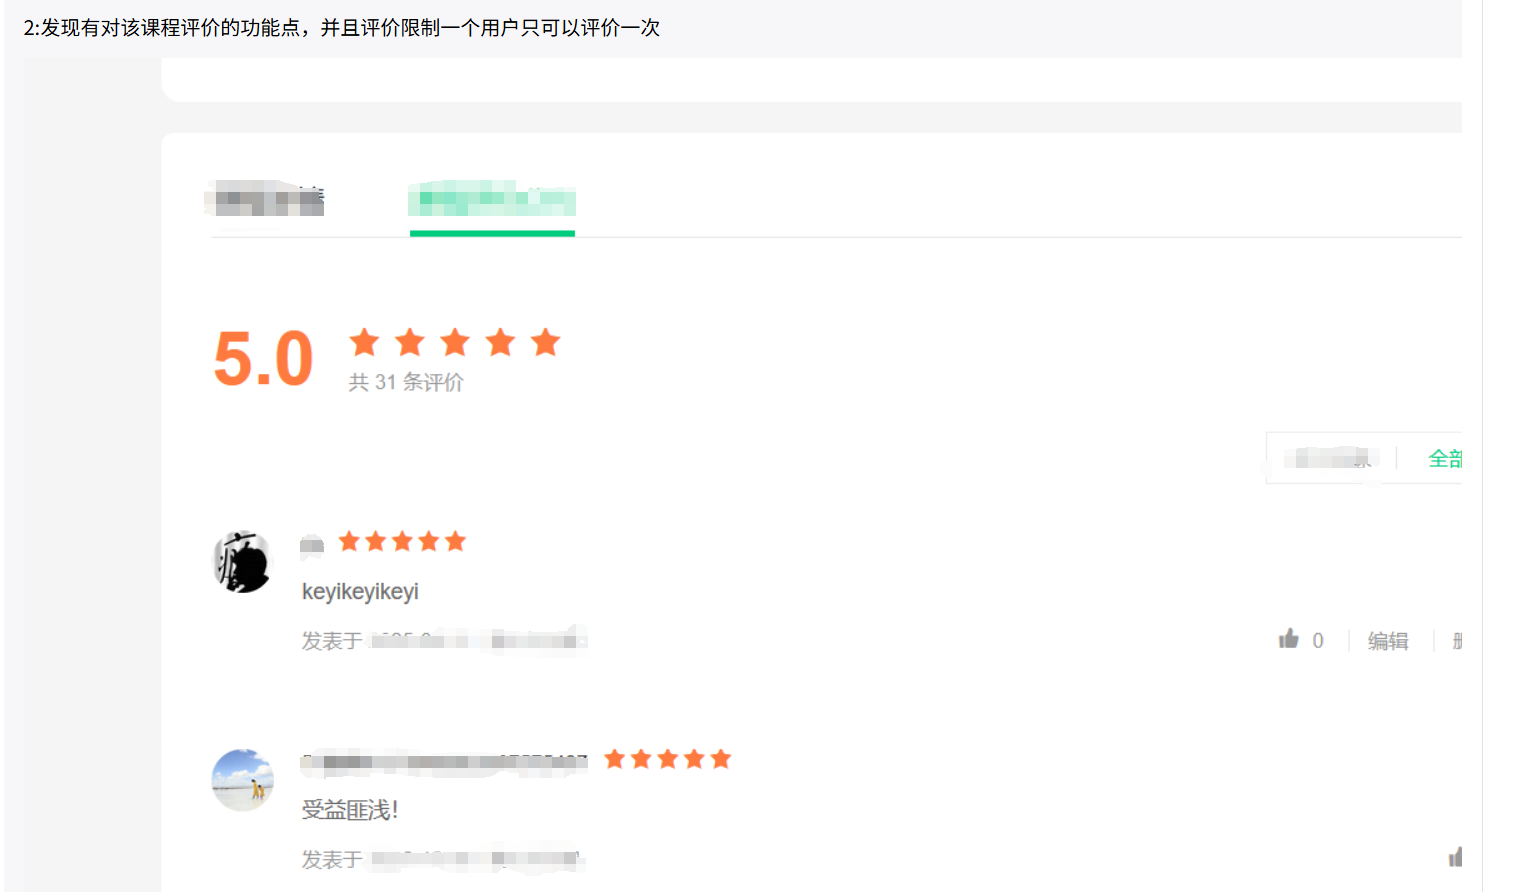Click 编辑 to edit the review
Viewport: 1530px width, 892px height.
[x=1388, y=640]
